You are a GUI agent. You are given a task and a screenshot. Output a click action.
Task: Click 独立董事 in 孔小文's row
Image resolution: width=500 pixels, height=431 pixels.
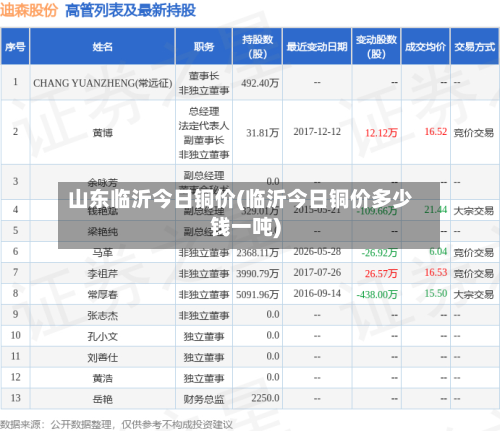point(204,336)
